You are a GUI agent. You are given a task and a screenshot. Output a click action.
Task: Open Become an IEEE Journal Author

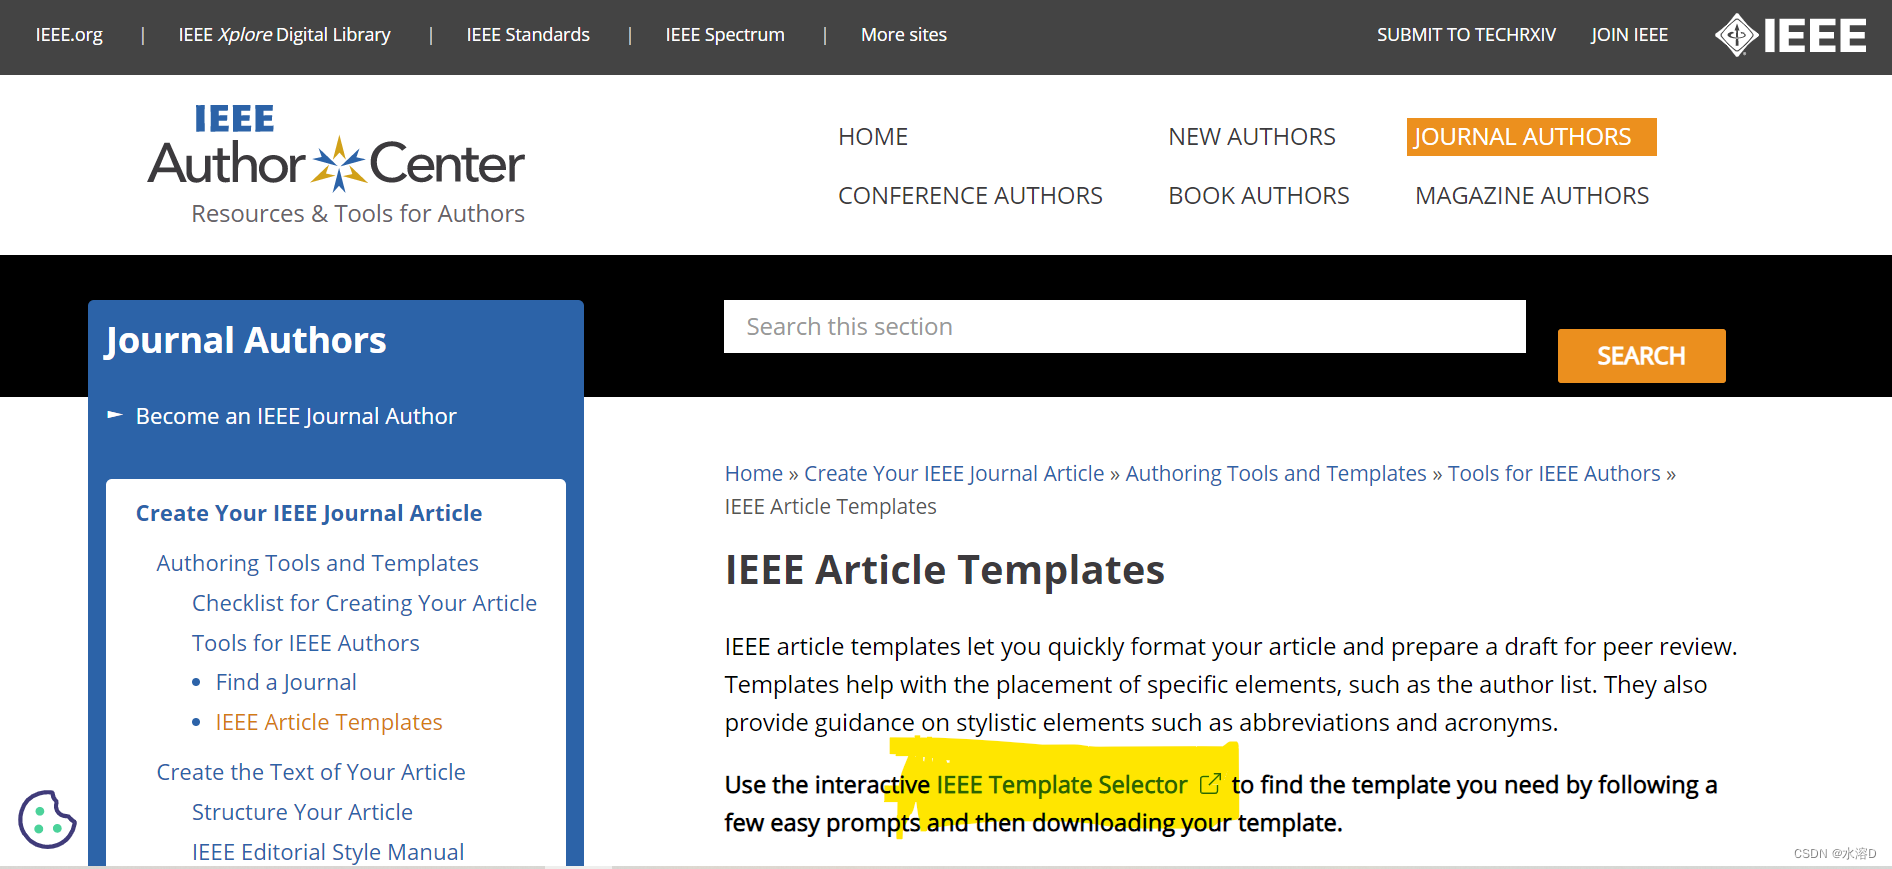tap(296, 416)
